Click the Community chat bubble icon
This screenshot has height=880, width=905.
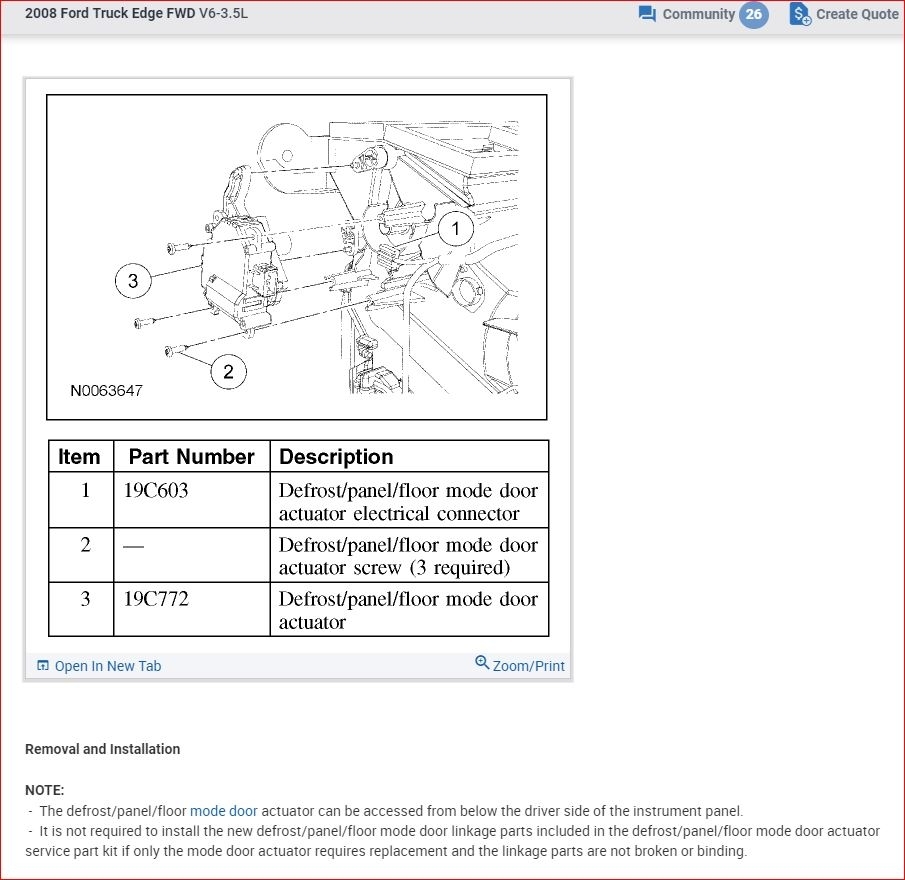[x=647, y=14]
